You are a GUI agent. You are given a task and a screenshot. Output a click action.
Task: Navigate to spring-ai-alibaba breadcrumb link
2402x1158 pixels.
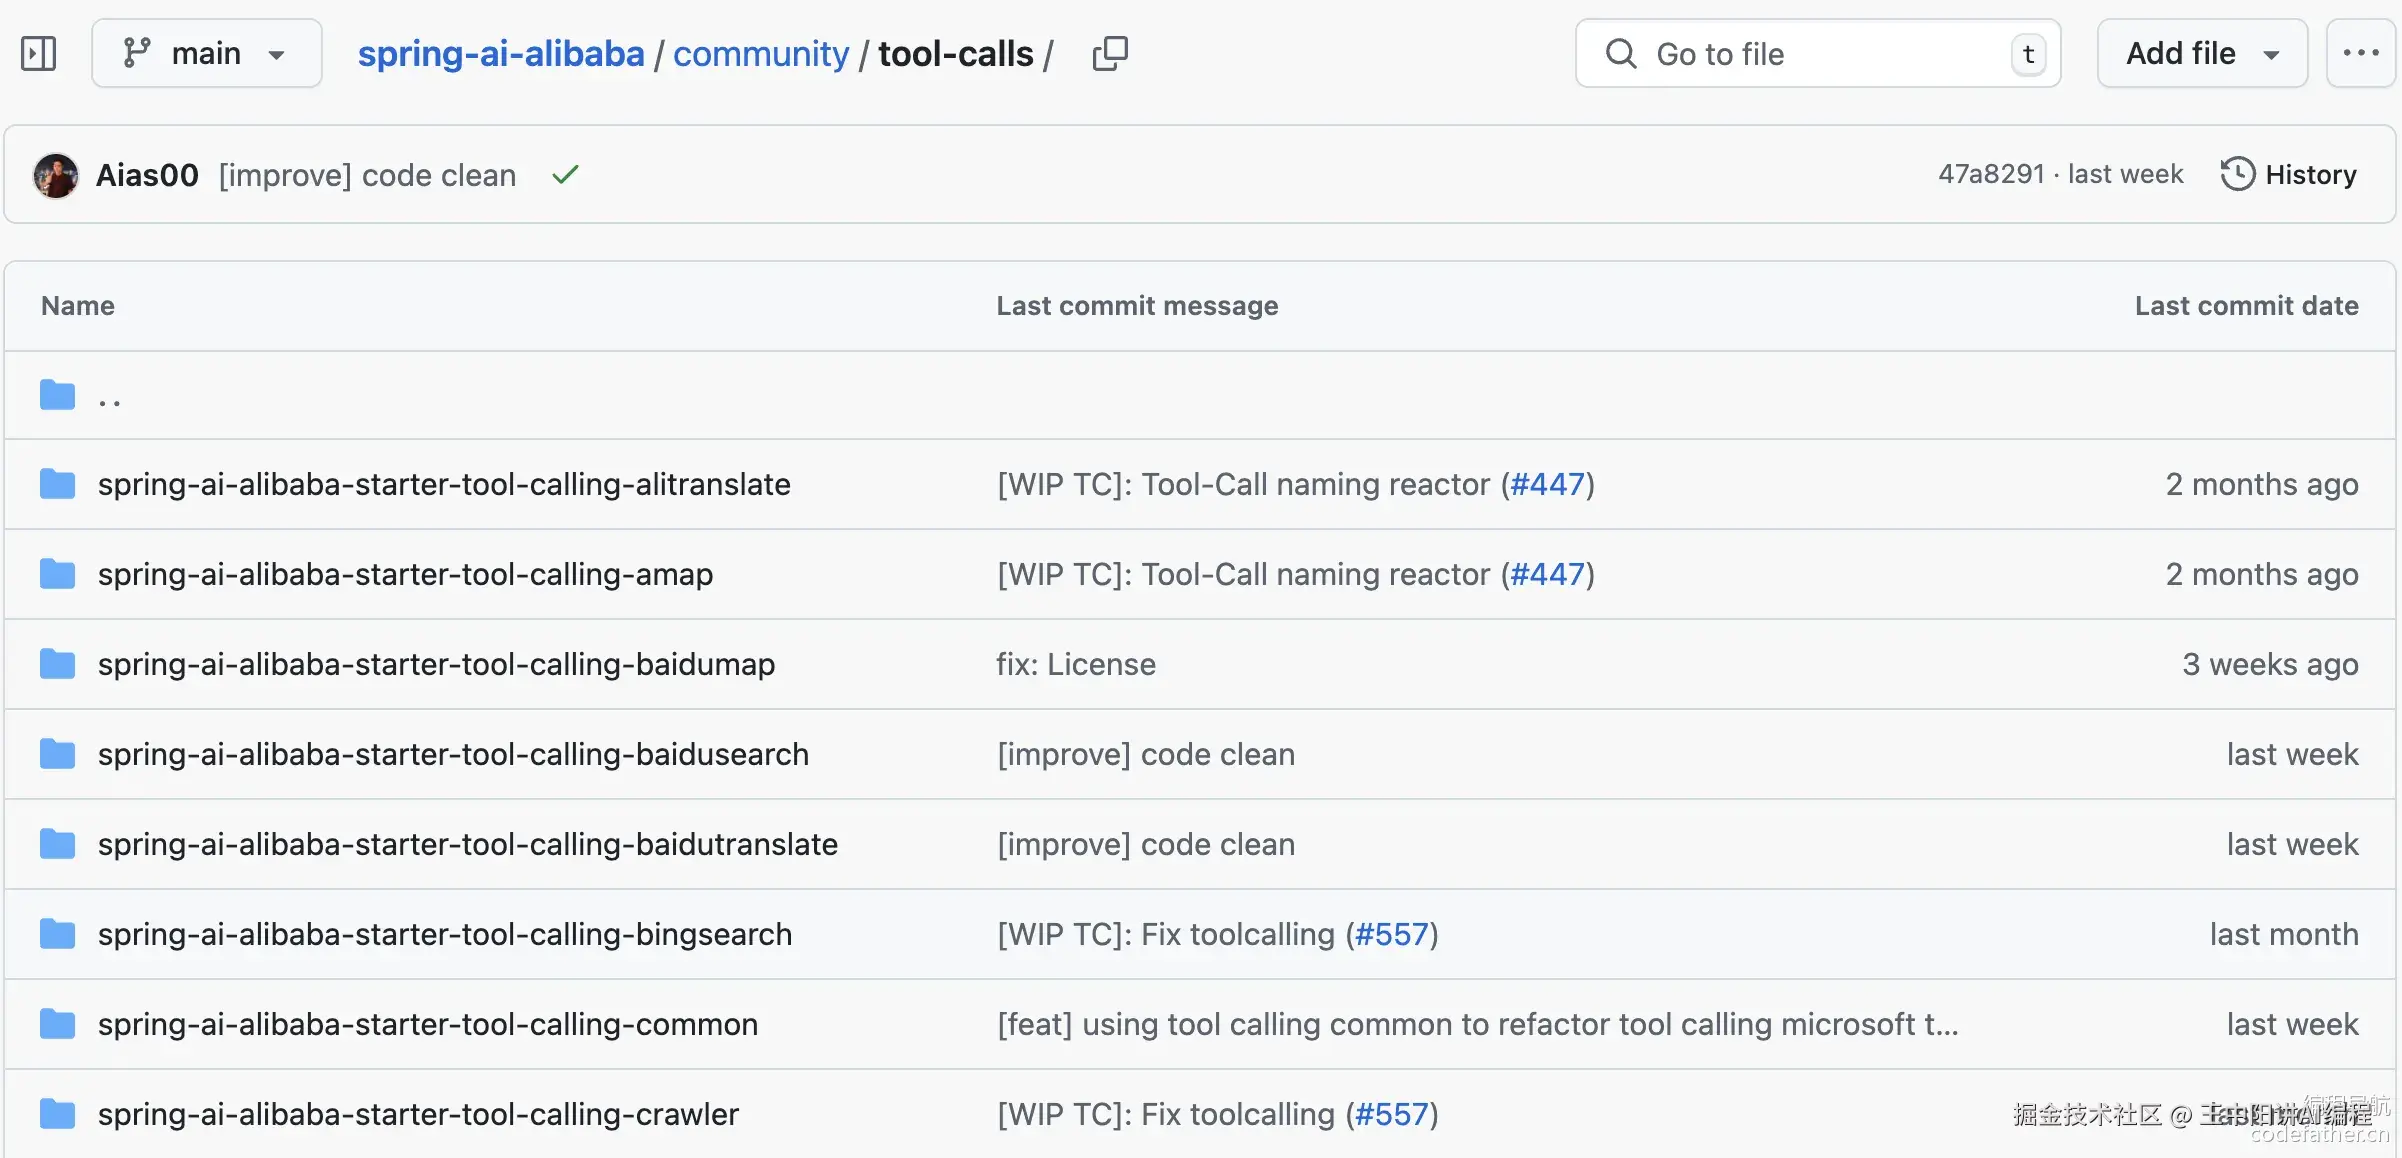pyautogui.click(x=501, y=53)
